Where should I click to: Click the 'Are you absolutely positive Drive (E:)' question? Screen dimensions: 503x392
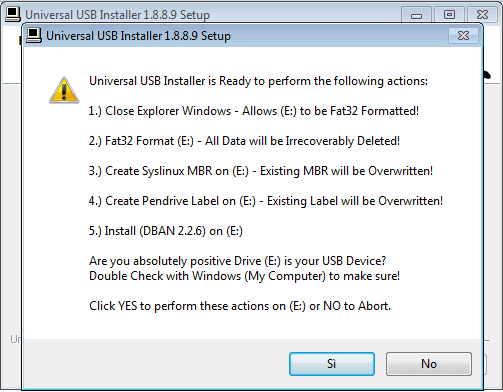click(x=237, y=261)
